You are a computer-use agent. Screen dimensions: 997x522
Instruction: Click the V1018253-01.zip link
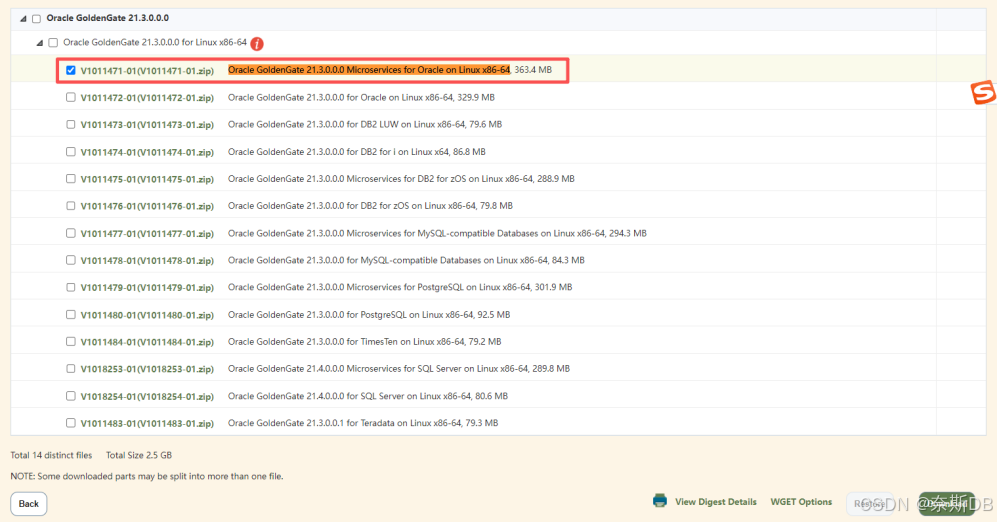tap(147, 369)
